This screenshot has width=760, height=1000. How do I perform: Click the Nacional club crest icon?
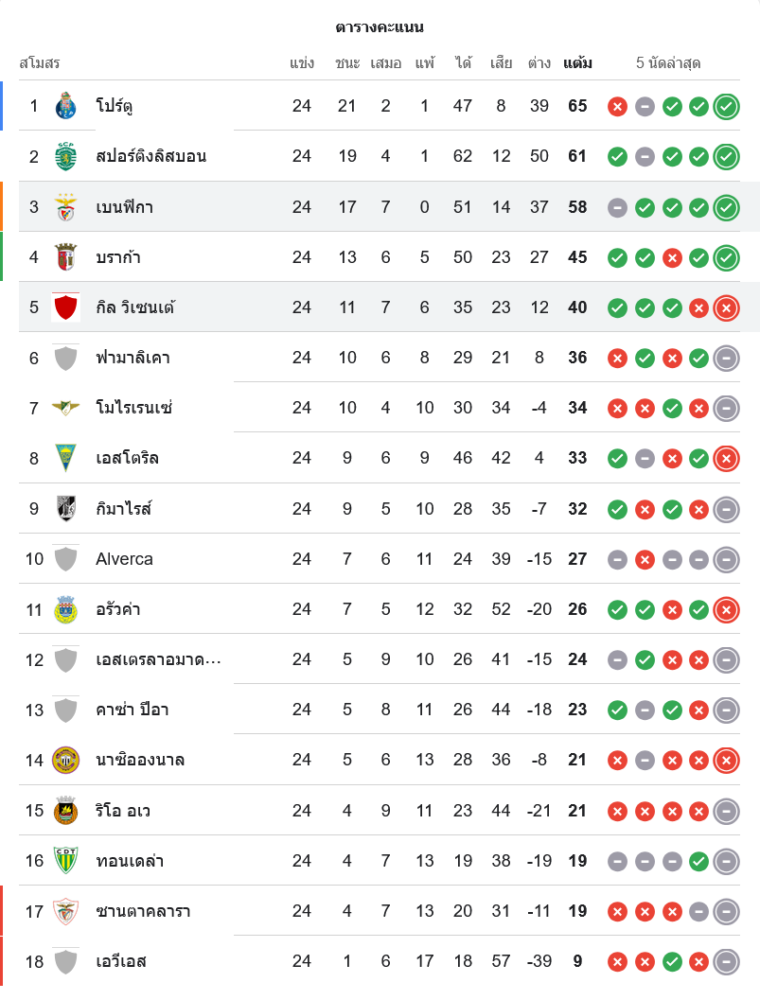[66, 760]
